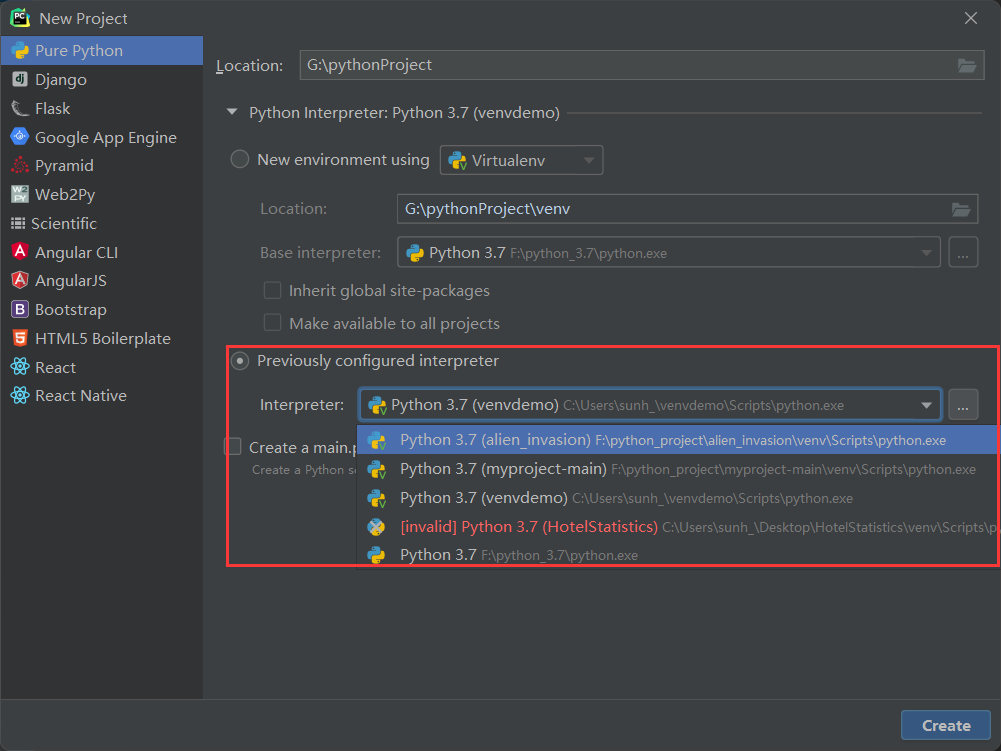The image size is (1001, 751).
Task: Browse folder for project Location
Action: pyautogui.click(x=967, y=65)
